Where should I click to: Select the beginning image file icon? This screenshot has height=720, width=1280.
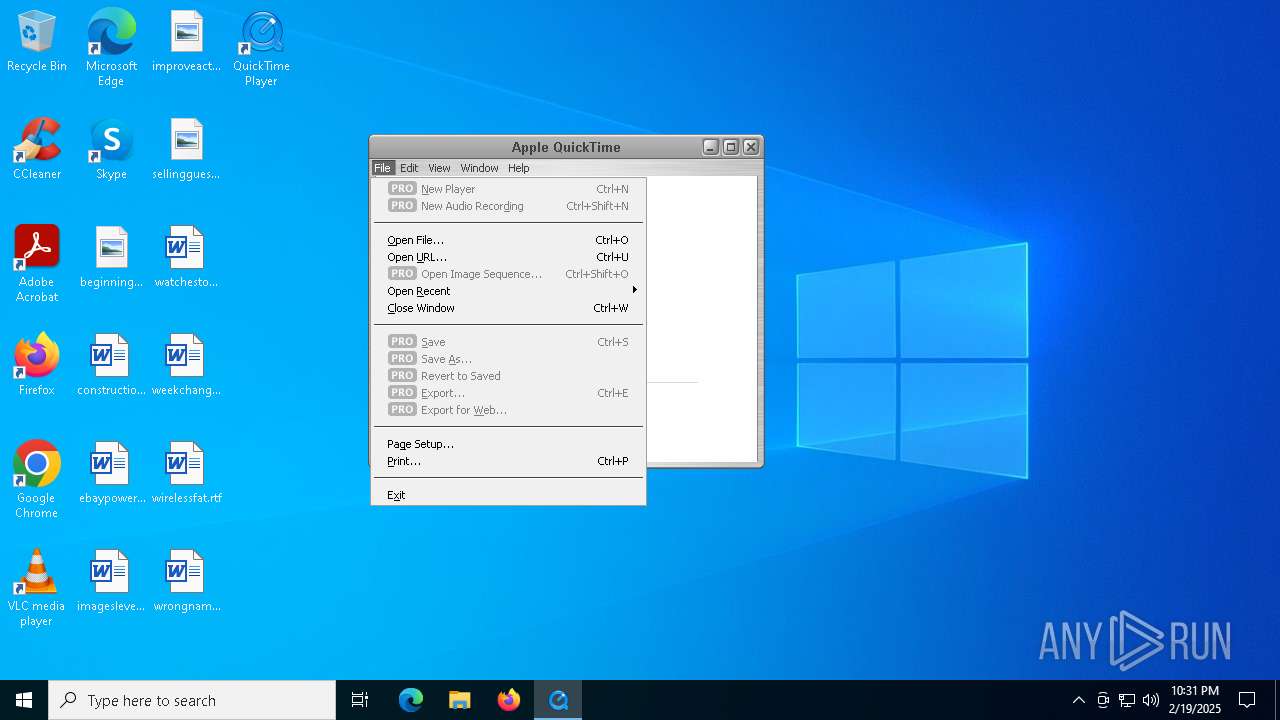coord(111,258)
